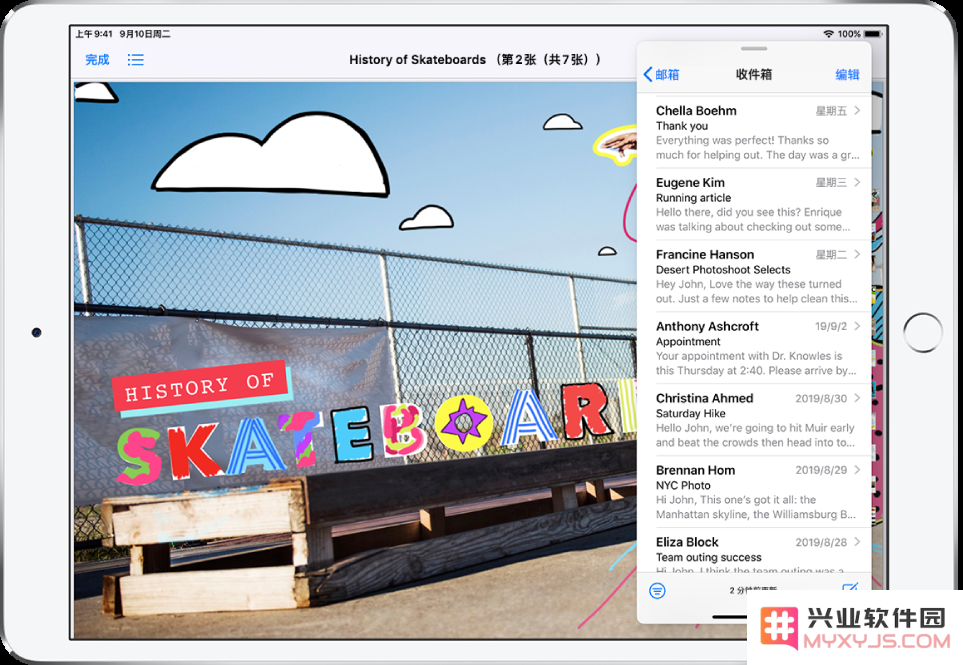This screenshot has width=963, height=665.
Task: Select the large white cloud drawing on the slide
Action: (x=271, y=155)
